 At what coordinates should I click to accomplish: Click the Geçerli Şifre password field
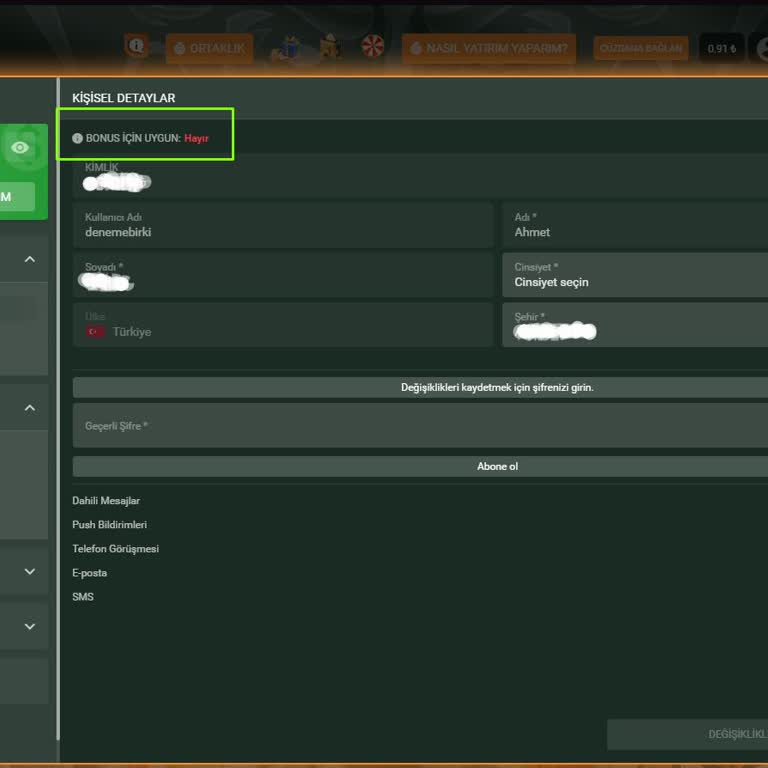point(420,426)
